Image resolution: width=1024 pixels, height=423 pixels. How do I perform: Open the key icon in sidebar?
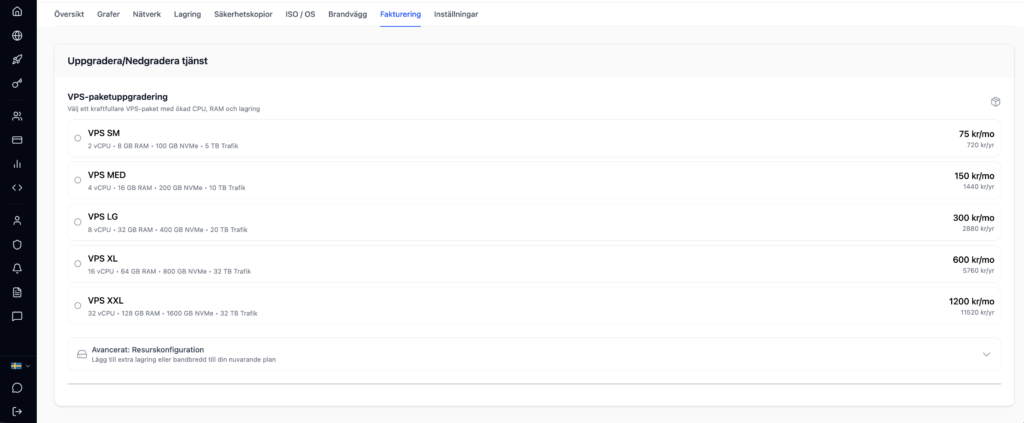[17, 83]
